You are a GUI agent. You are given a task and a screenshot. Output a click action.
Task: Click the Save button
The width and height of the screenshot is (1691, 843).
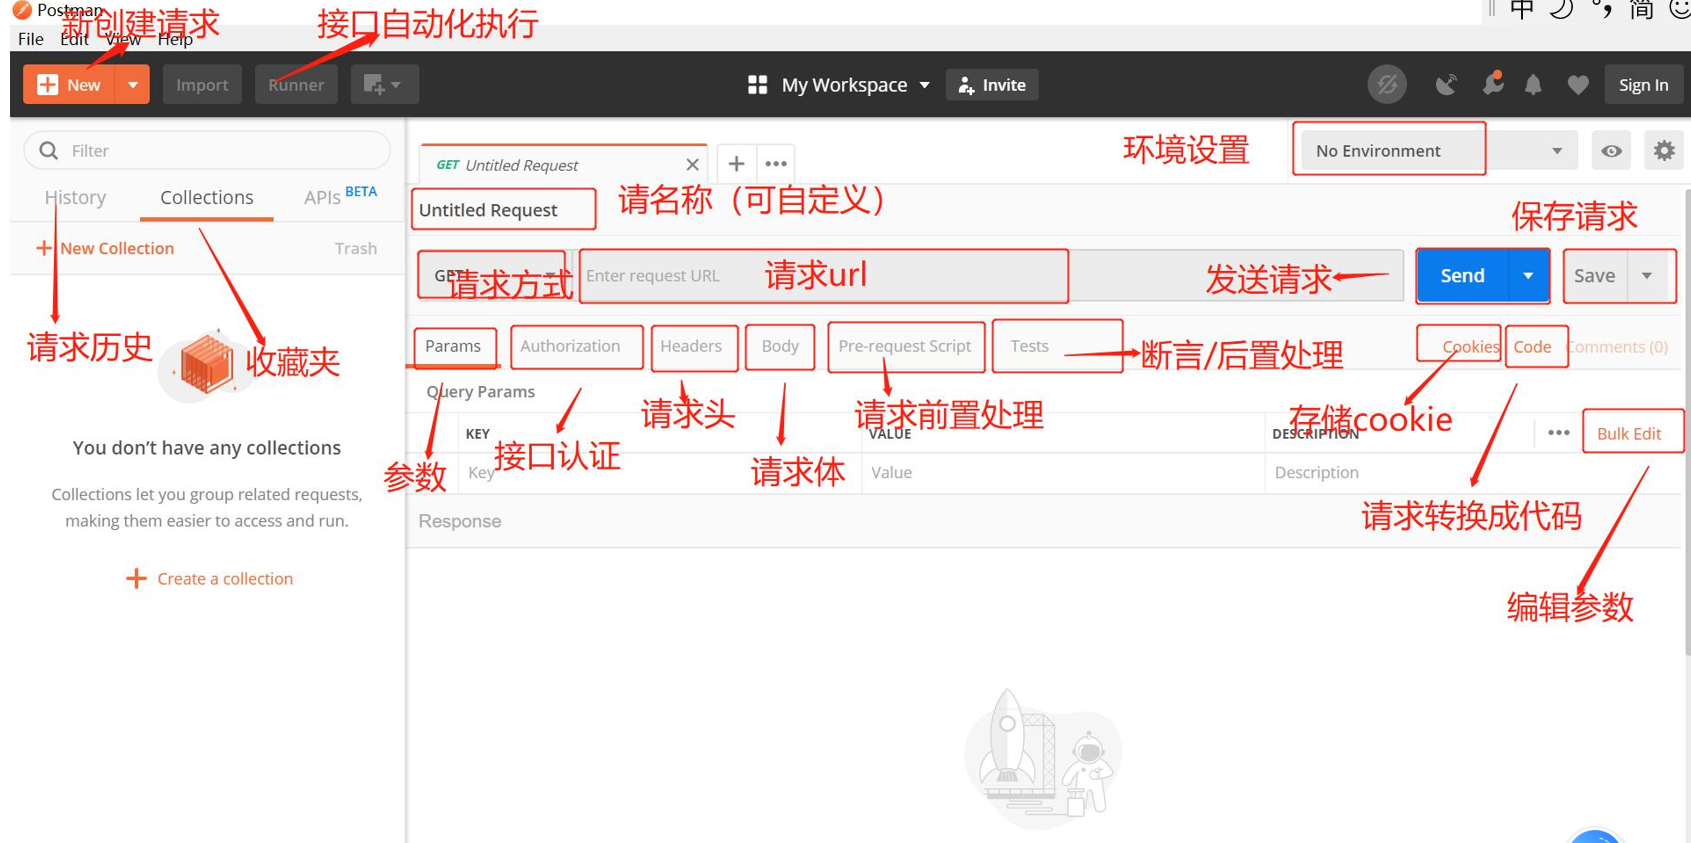1594,275
